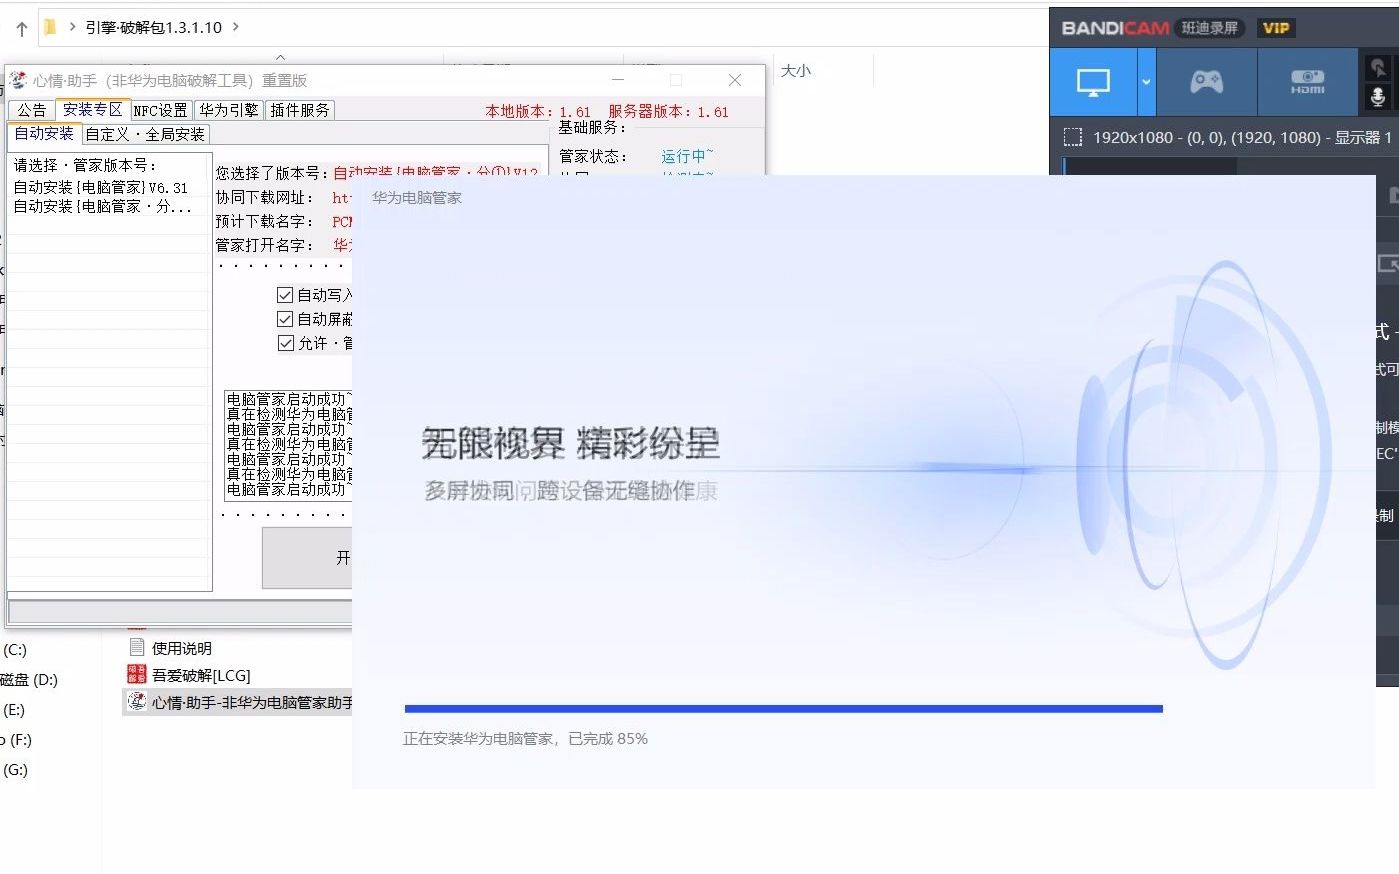The image size is (1399, 874).
Task: Click the 管家打开名字 label
Action: tap(265, 245)
